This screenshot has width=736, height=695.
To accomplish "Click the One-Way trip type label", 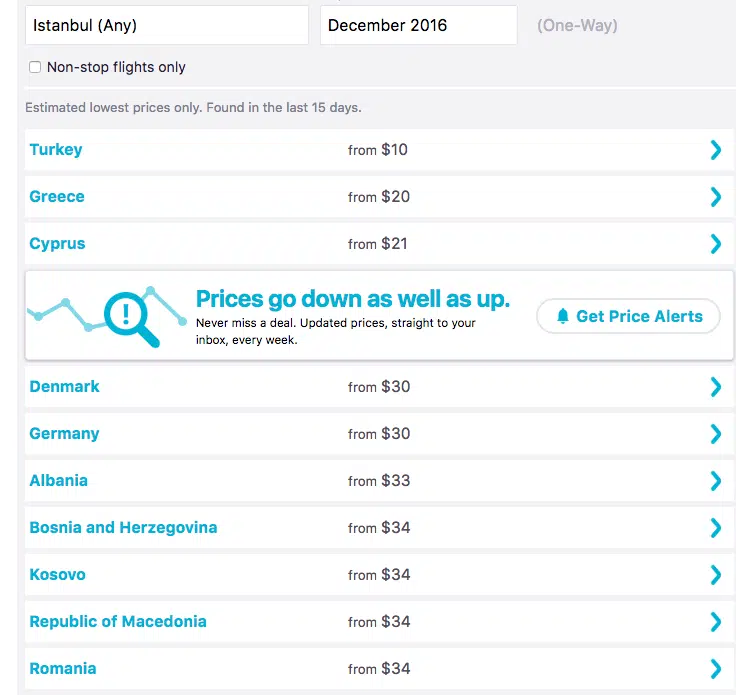I will [577, 25].
